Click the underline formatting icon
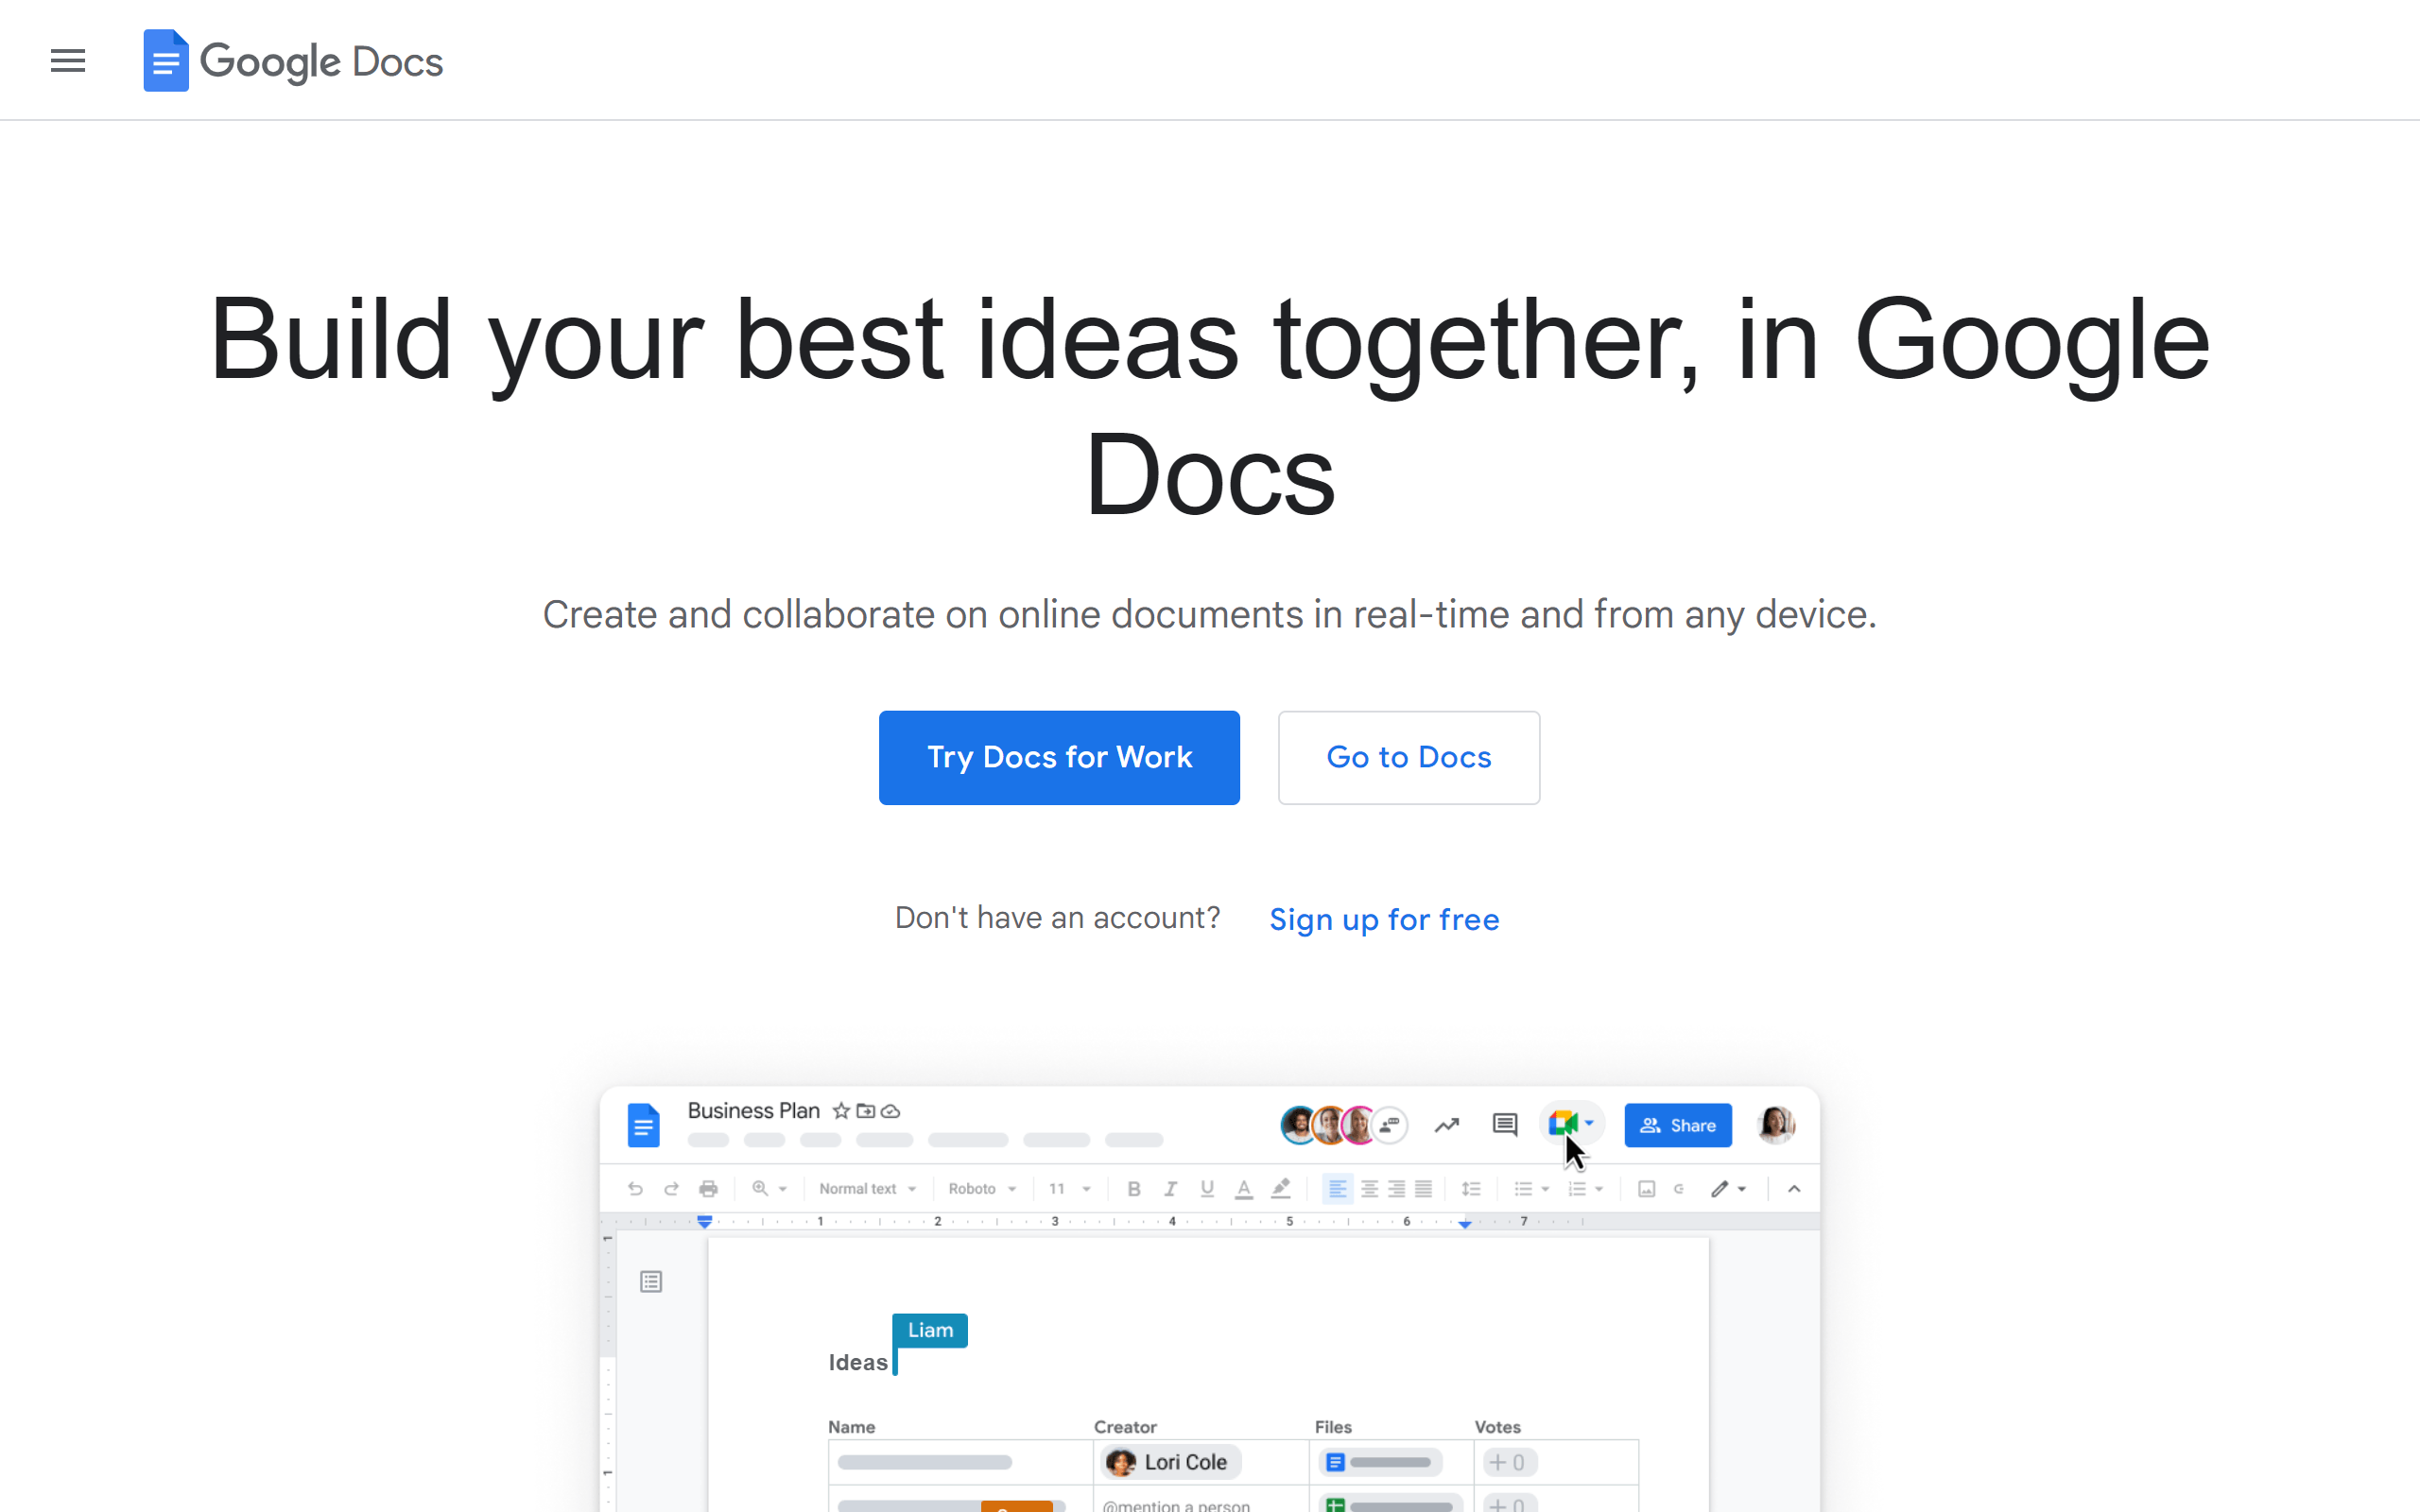The image size is (2420, 1512). (1207, 1188)
